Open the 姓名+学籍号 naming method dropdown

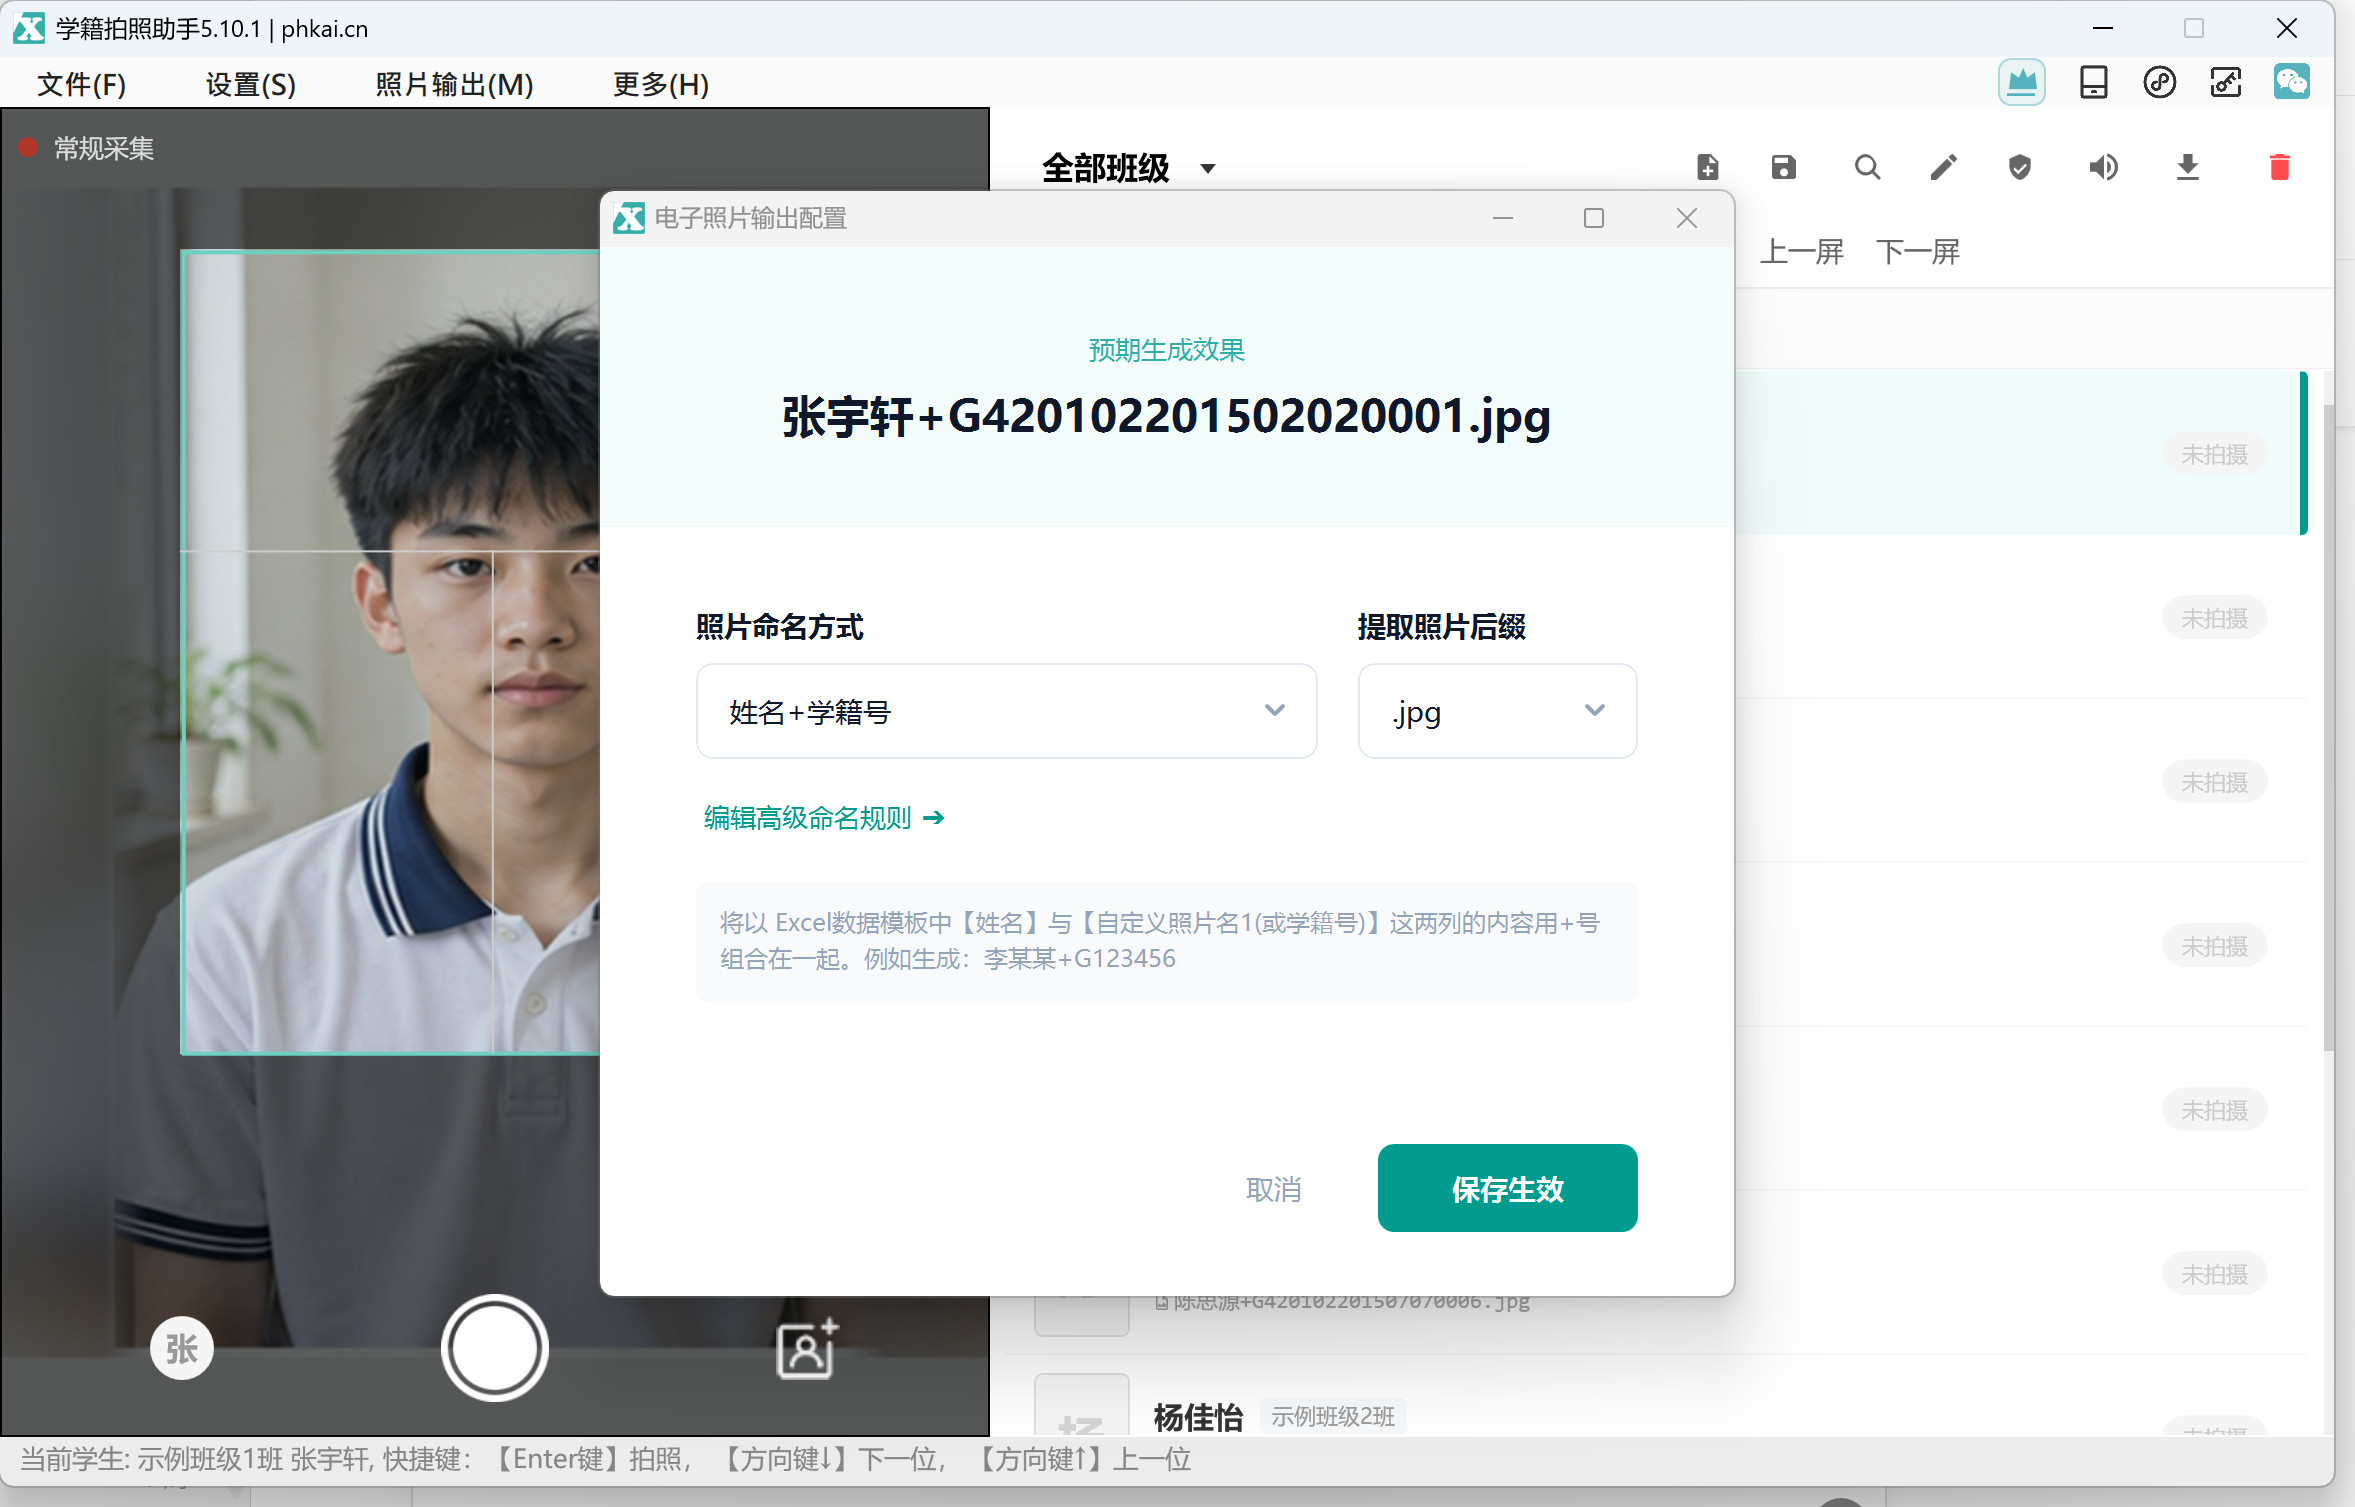coord(1006,711)
